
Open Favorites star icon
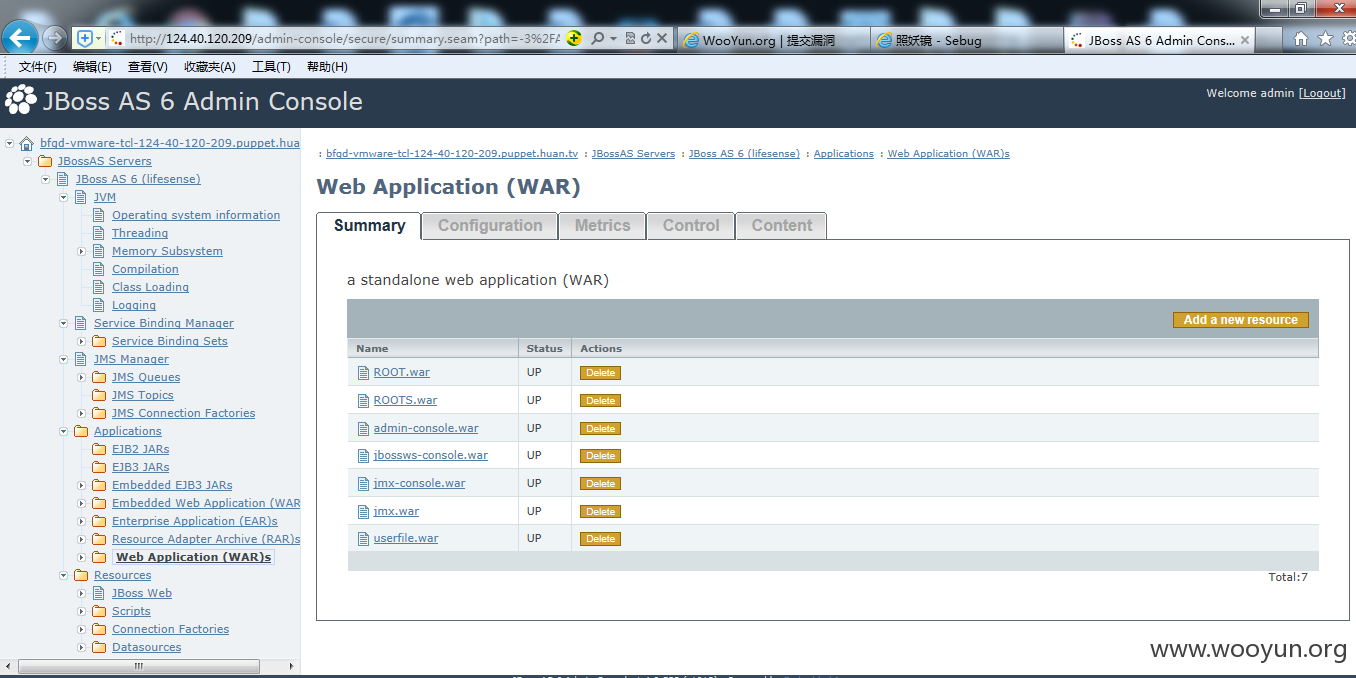pyautogui.click(x=1325, y=39)
